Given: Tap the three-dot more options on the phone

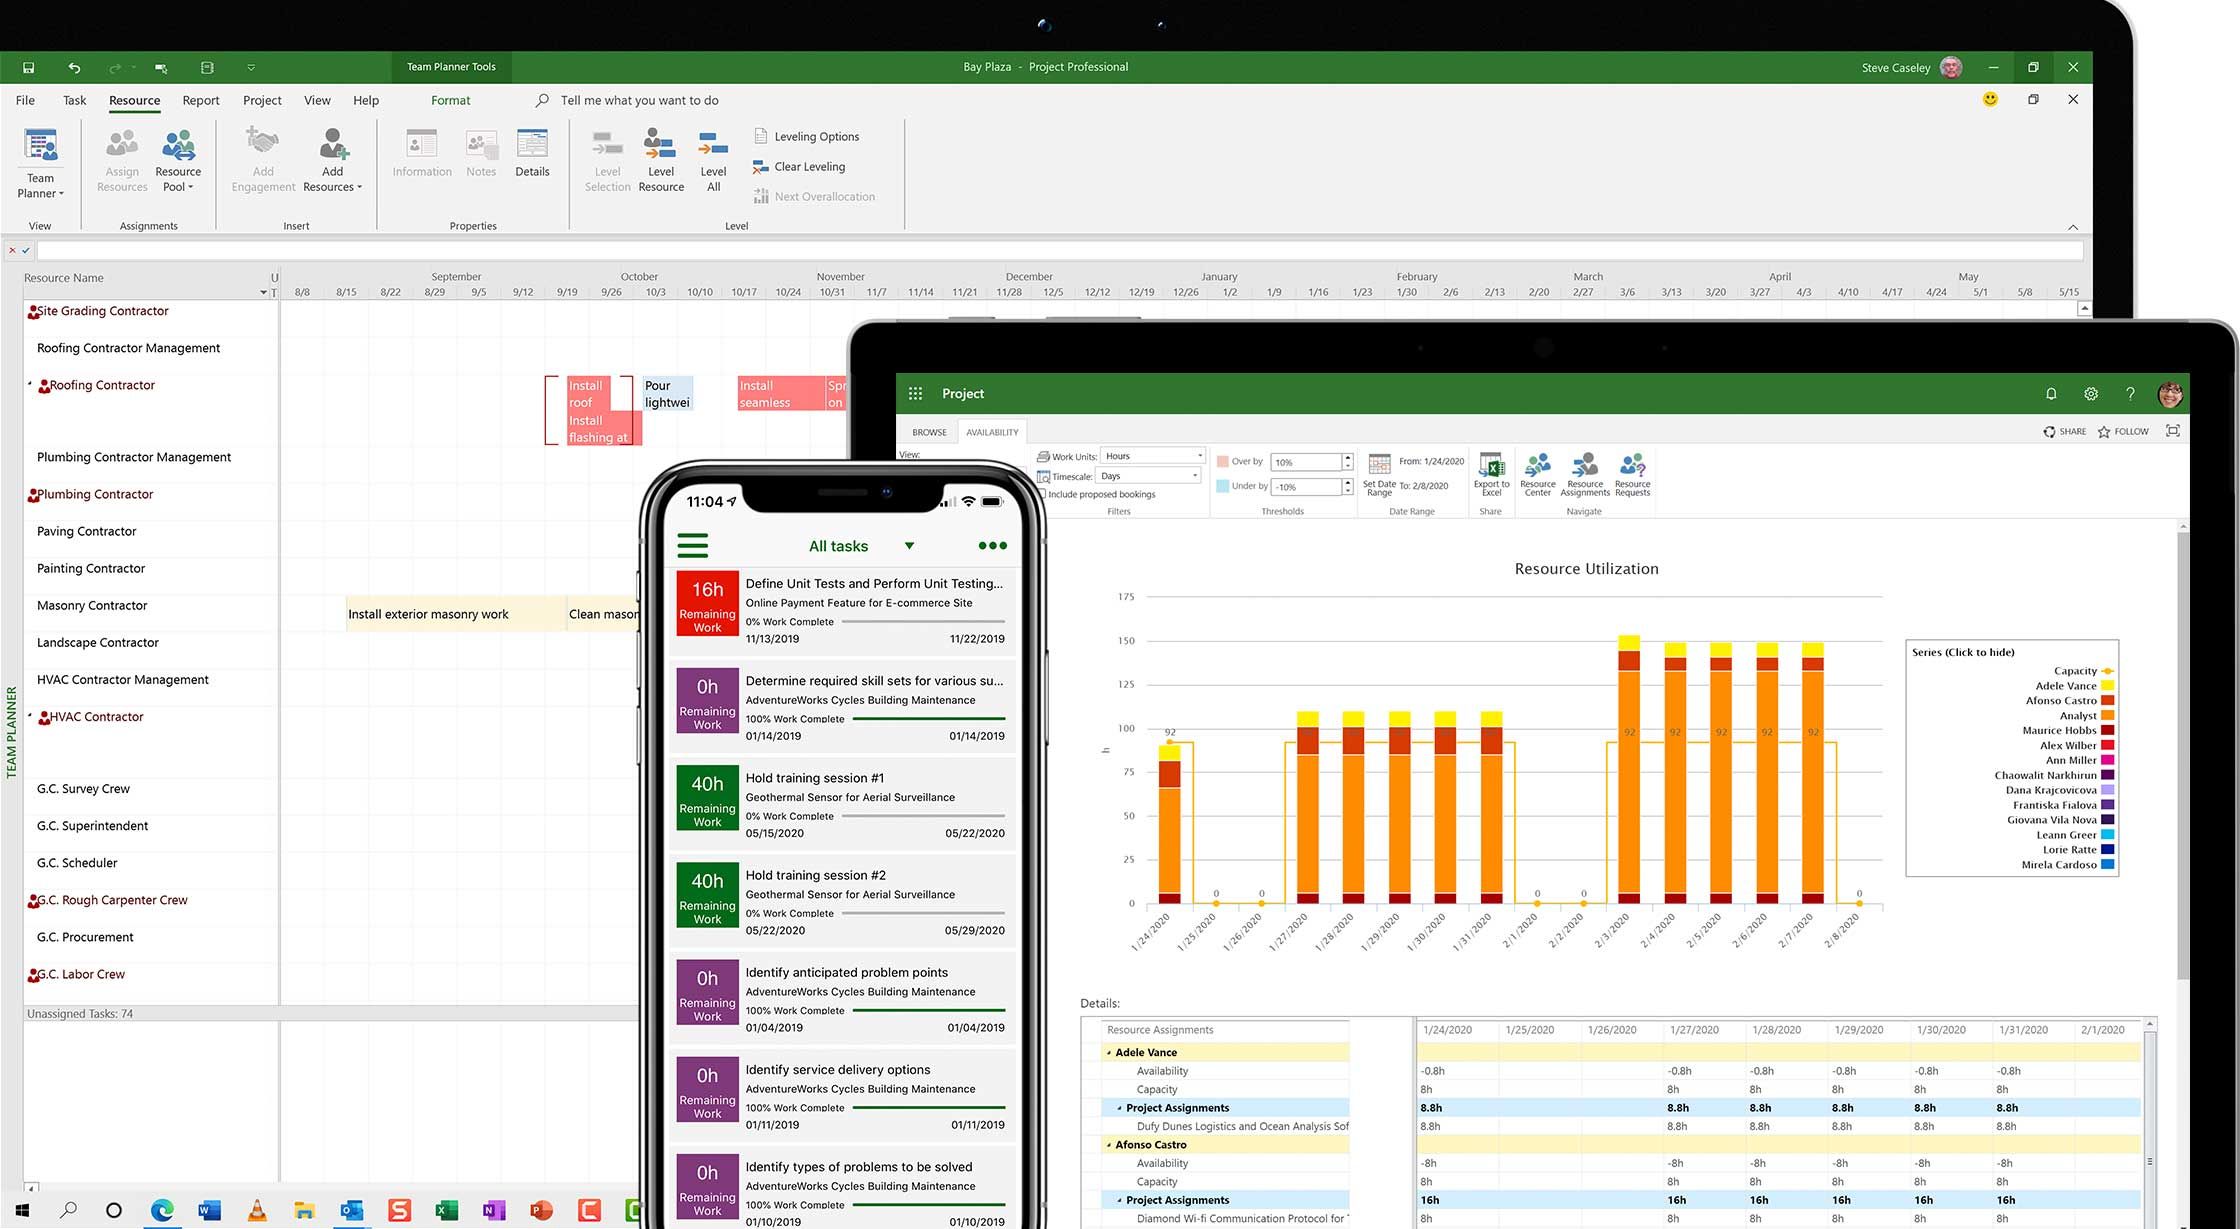Looking at the screenshot, I should coord(992,546).
